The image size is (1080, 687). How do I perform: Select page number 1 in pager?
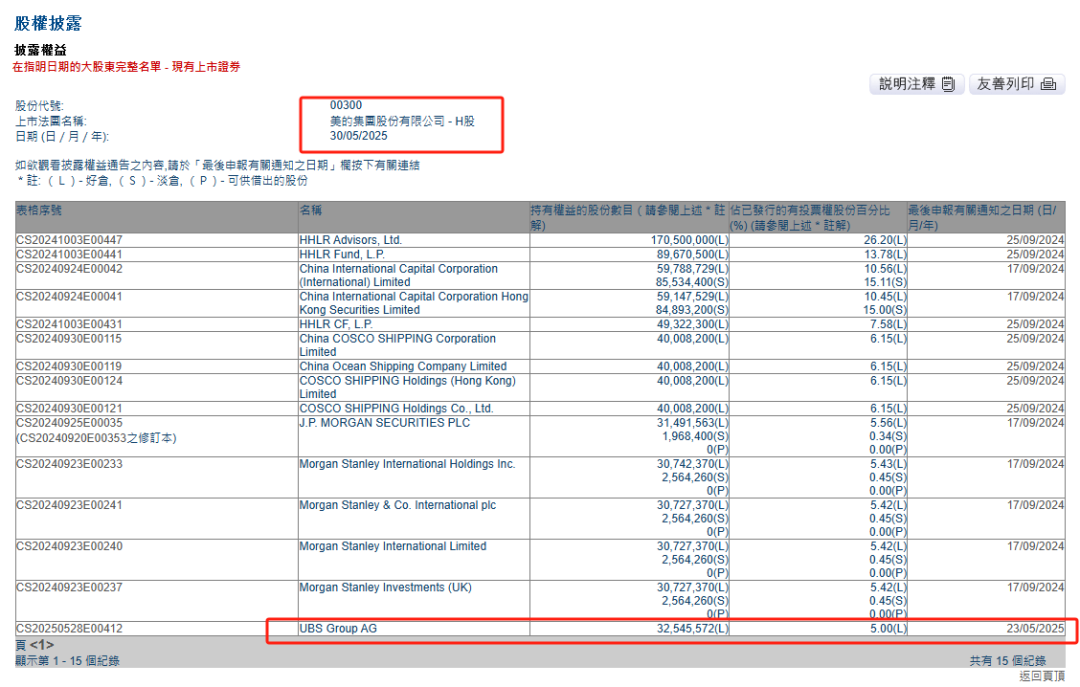(41, 646)
